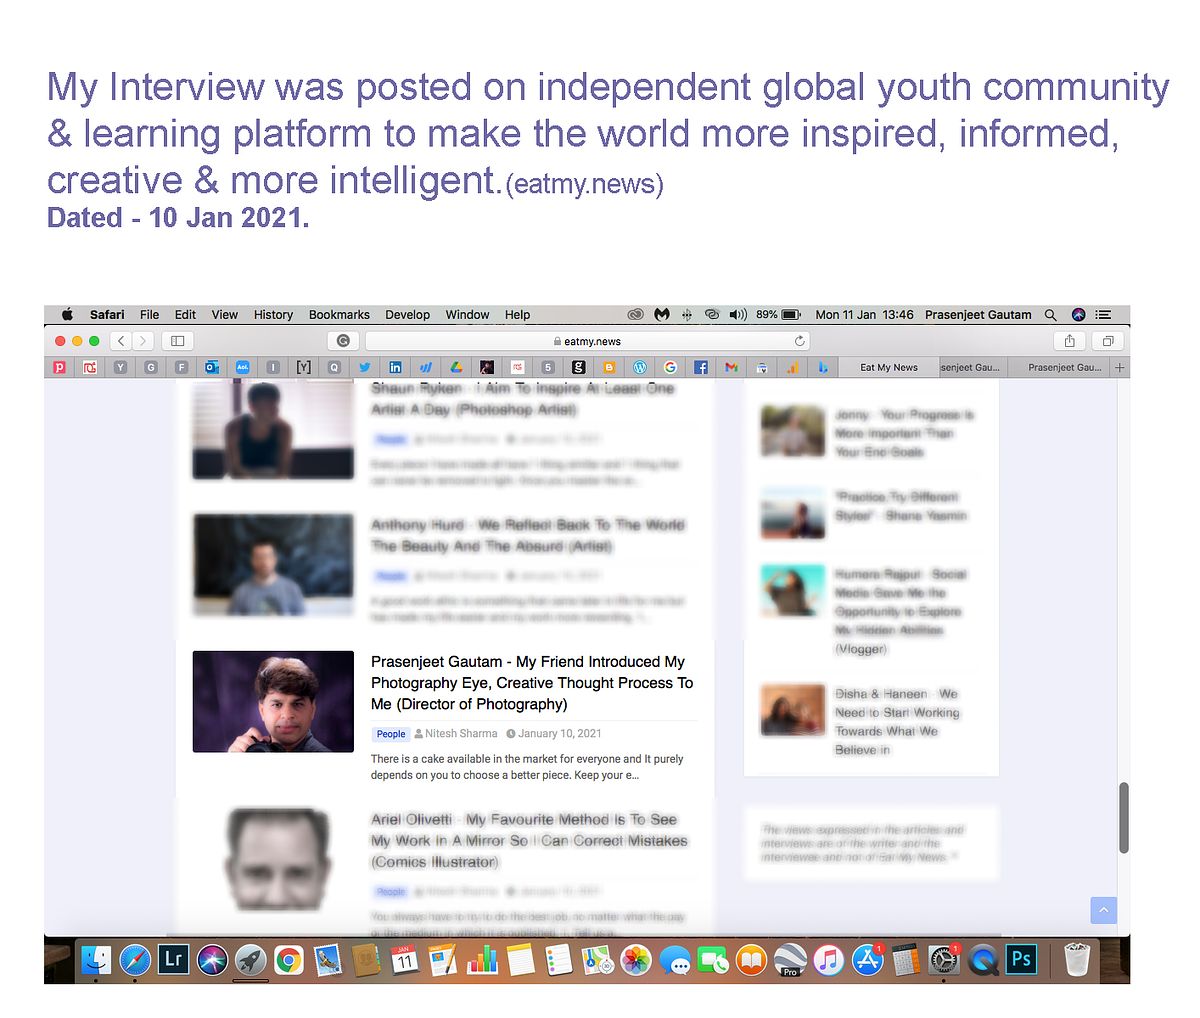
Task: Select the Eat My News tab
Action: click(x=888, y=368)
